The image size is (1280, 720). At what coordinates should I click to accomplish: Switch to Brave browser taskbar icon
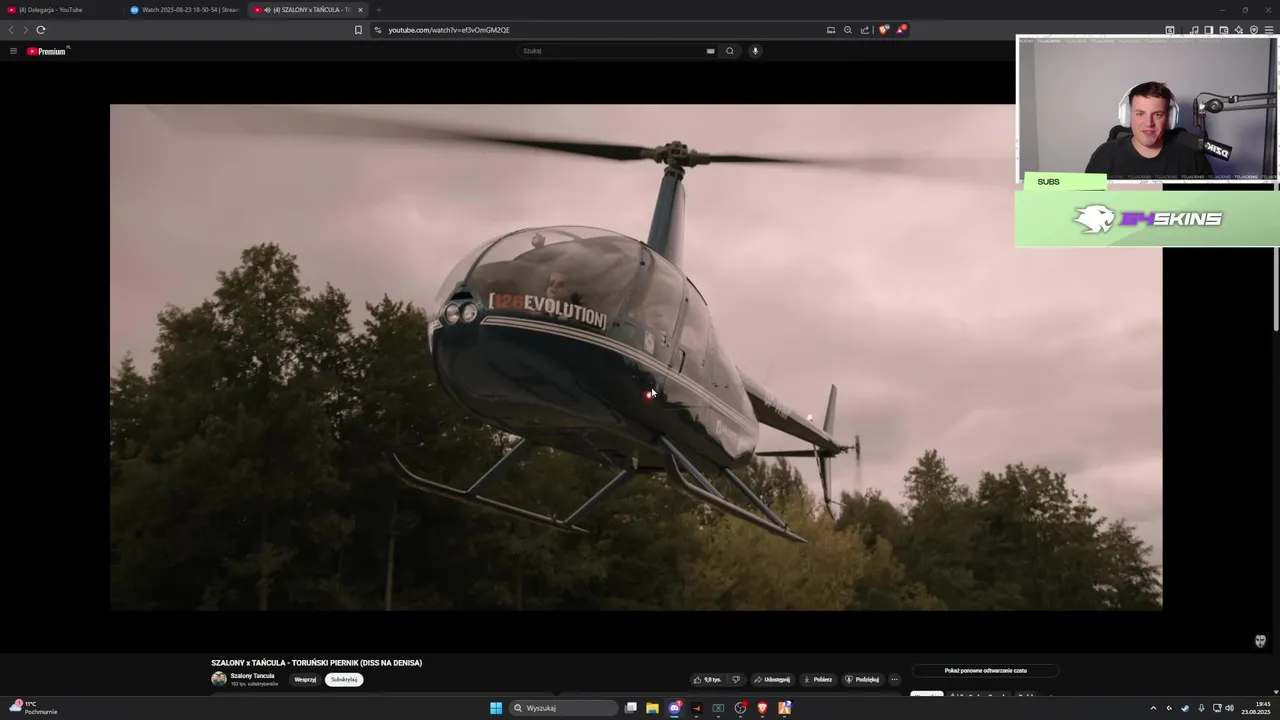click(x=762, y=708)
